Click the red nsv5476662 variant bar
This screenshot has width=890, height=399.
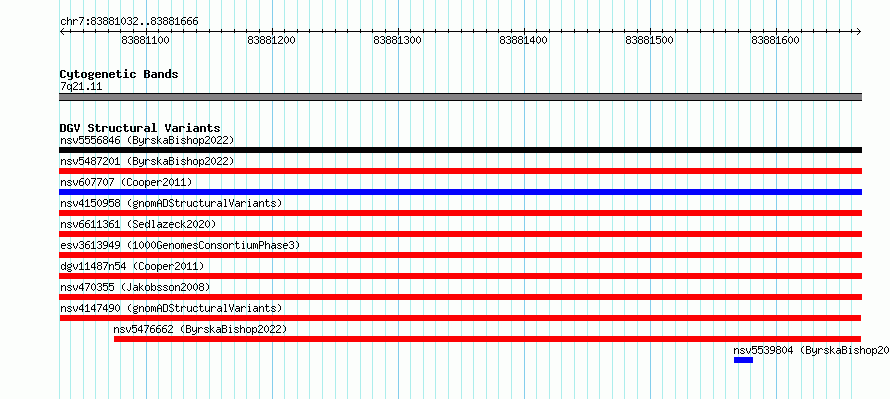click(488, 339)
